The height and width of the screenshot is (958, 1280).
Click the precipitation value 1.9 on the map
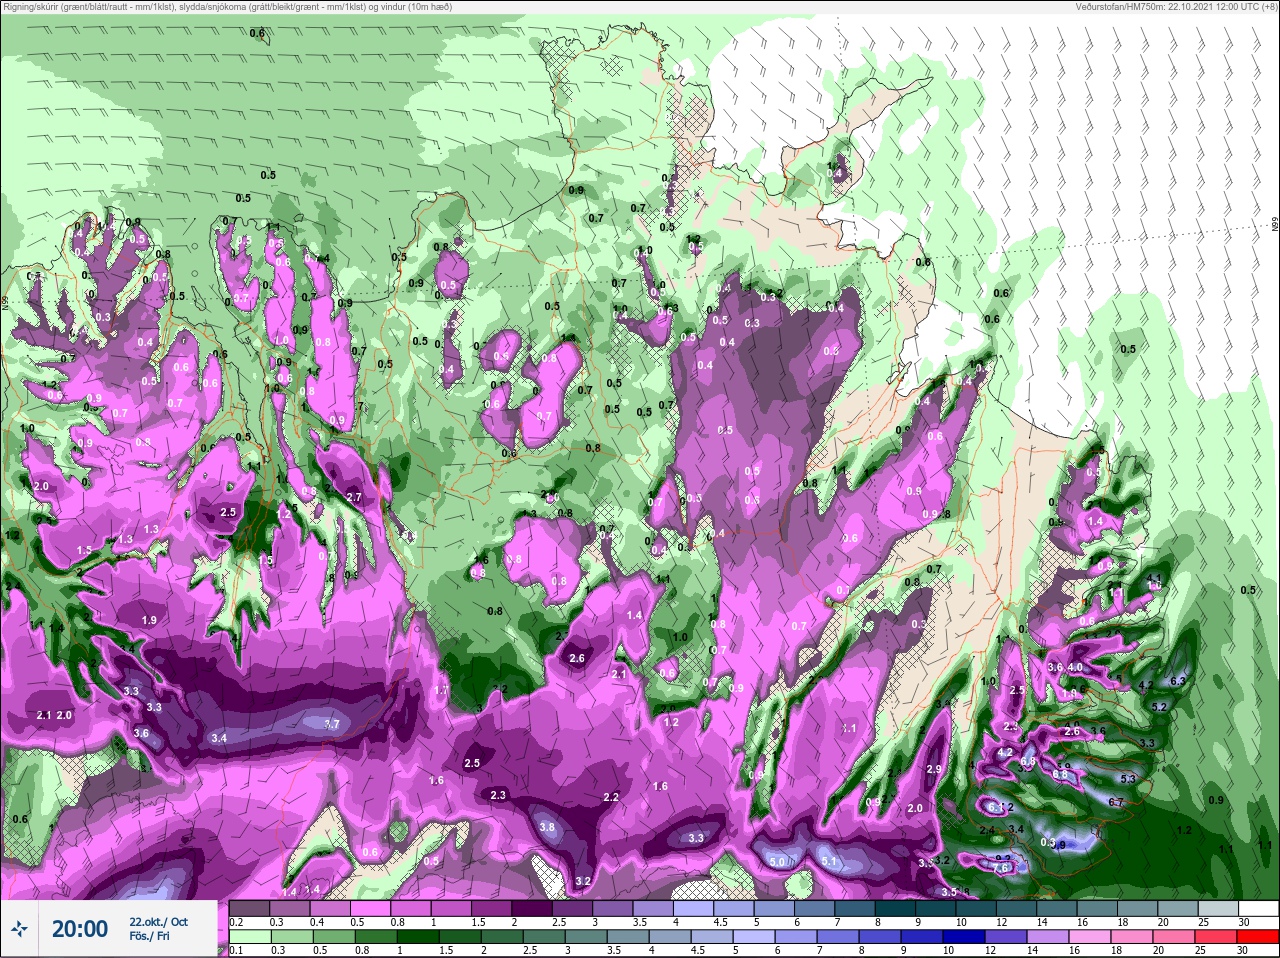click(x=149, y=621)
